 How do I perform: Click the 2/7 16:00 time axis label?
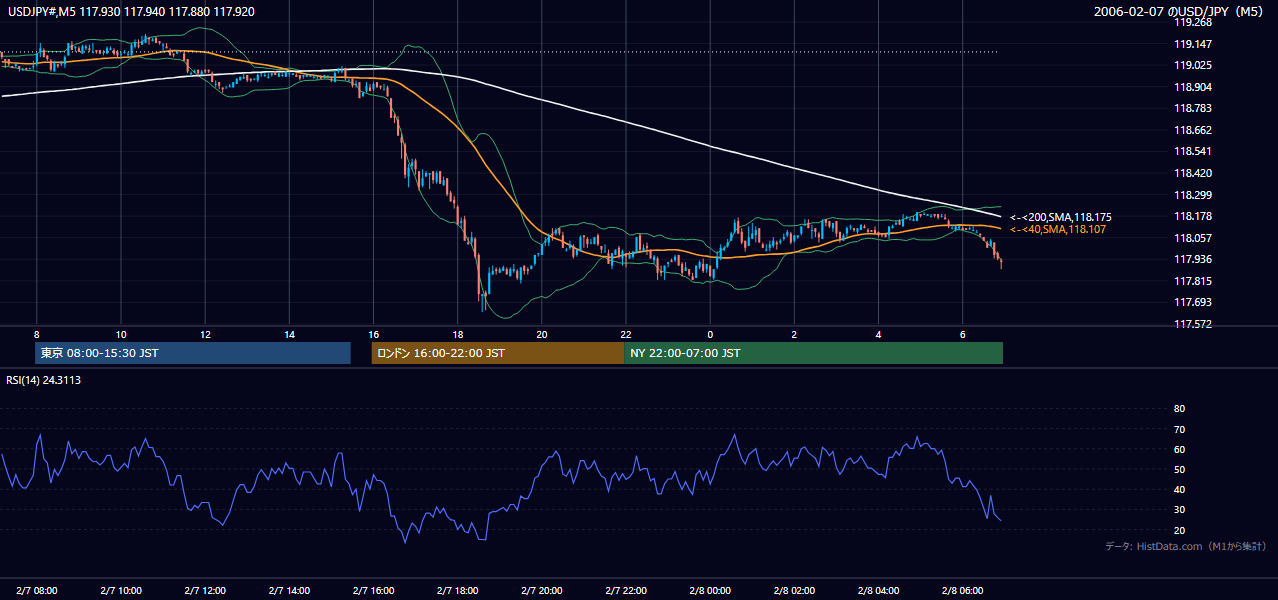[373, 590]
